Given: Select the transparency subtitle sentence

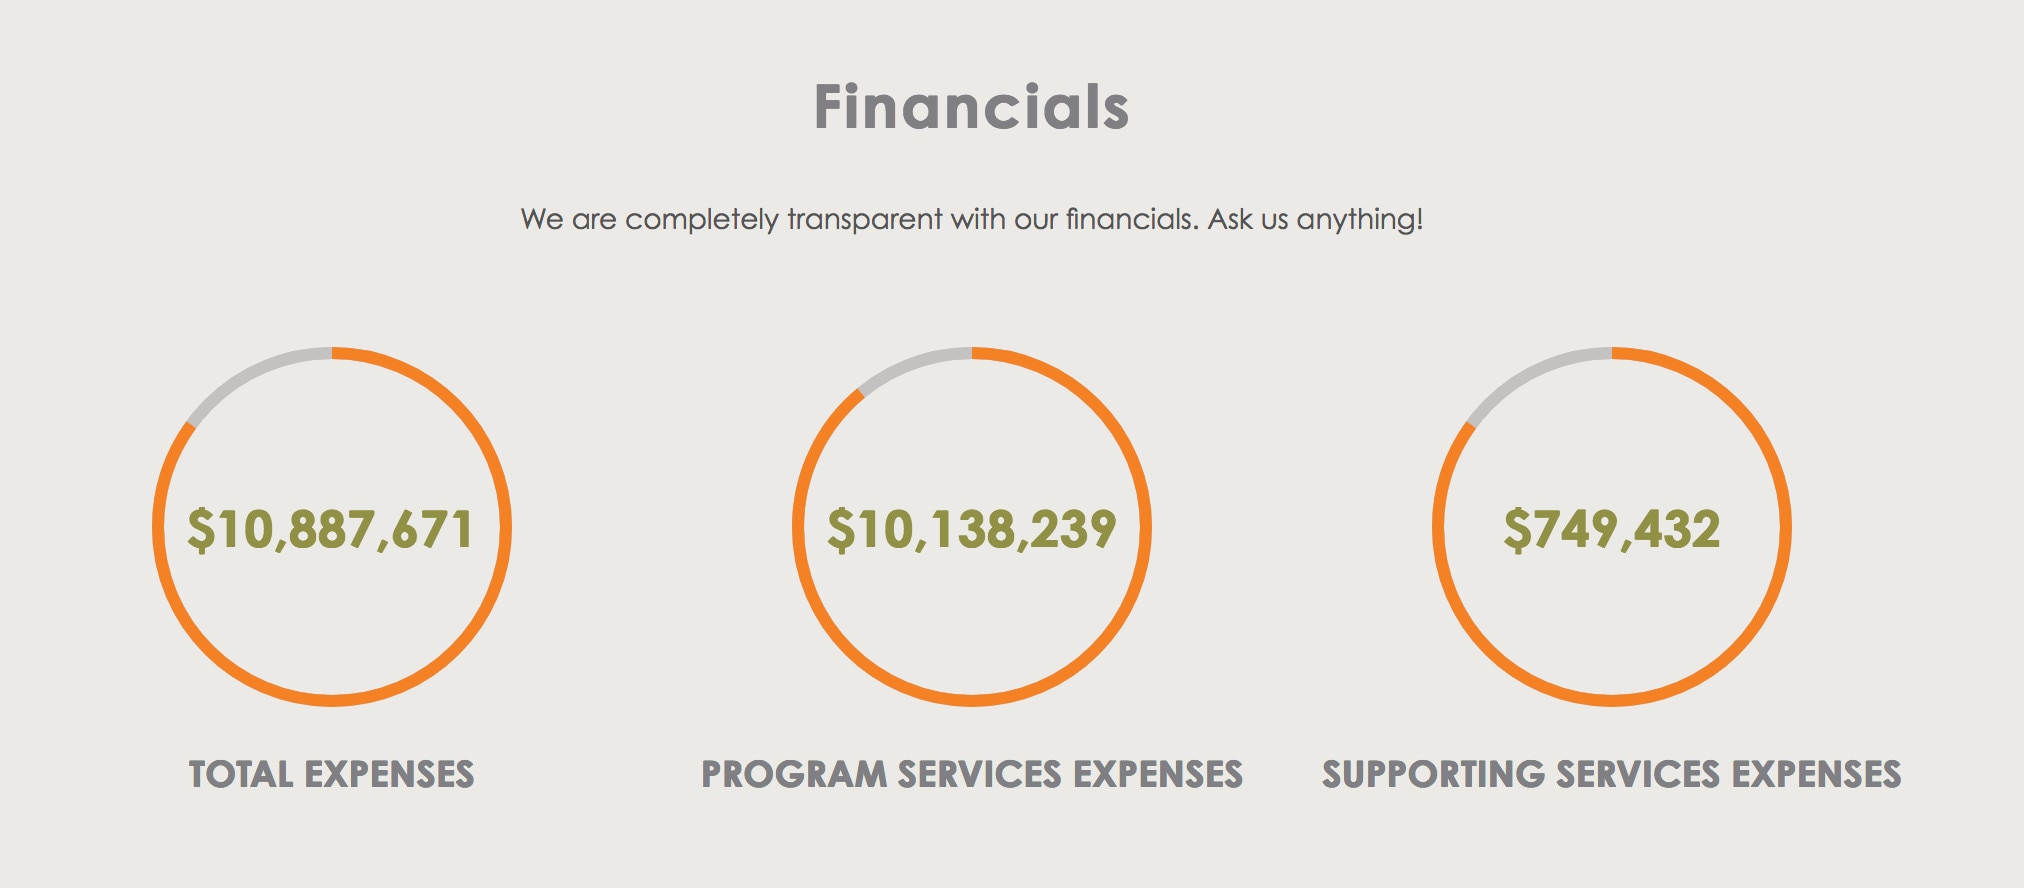Looking at the screenshot, I should [x=971, y=219].
